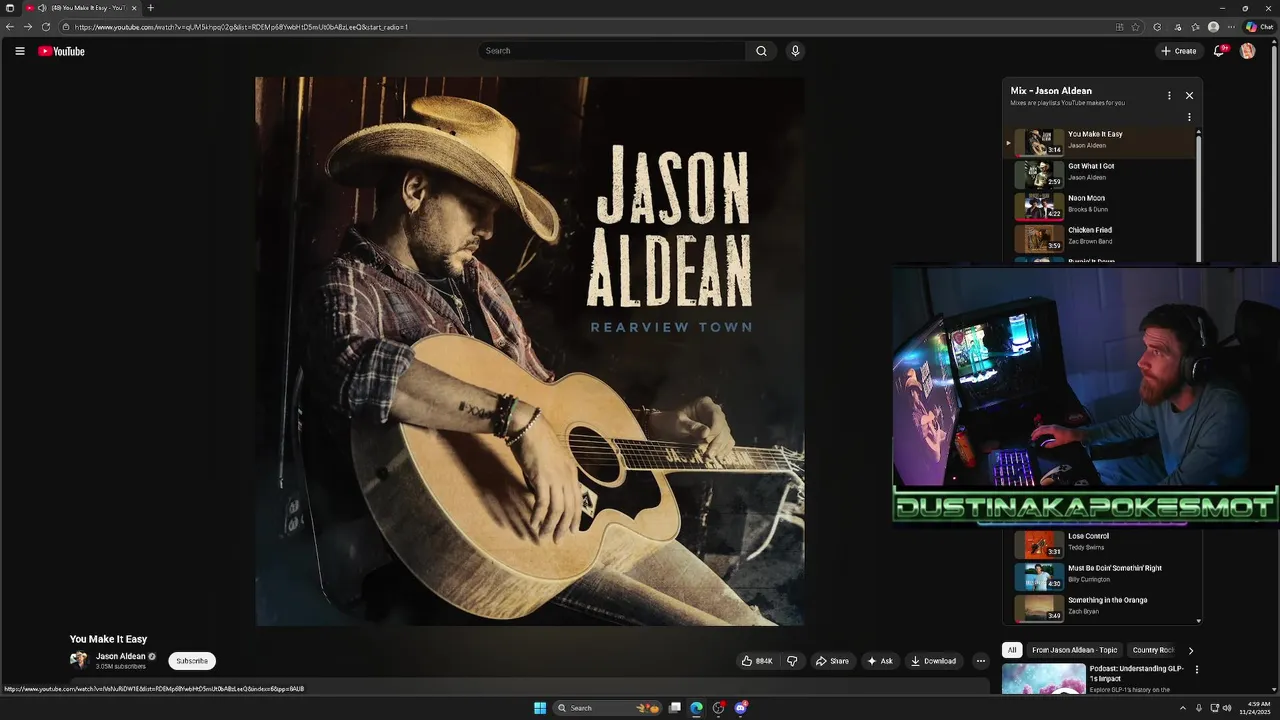The image size is (1280, 720).
Task: Mute the tab via speaker icon
Action: tap(42, 8)
